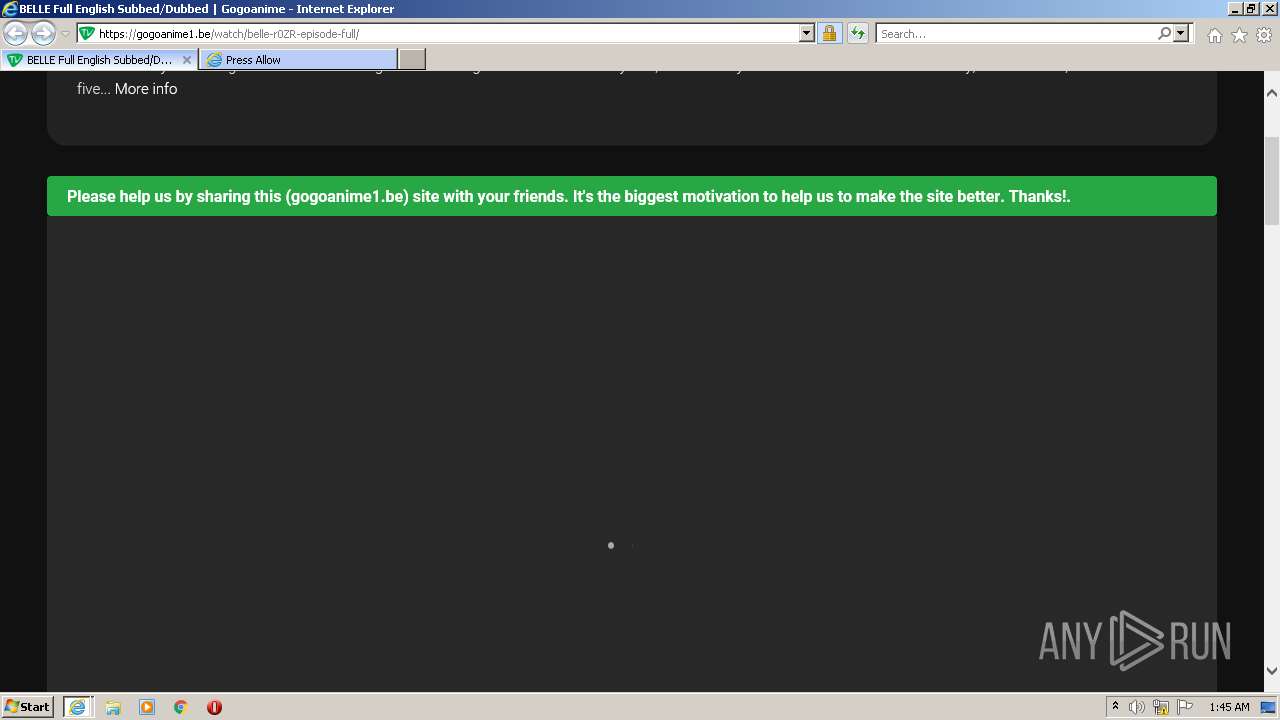Minimize the Internet Explorer window

pyautogui.click(x=1234, y=8)
